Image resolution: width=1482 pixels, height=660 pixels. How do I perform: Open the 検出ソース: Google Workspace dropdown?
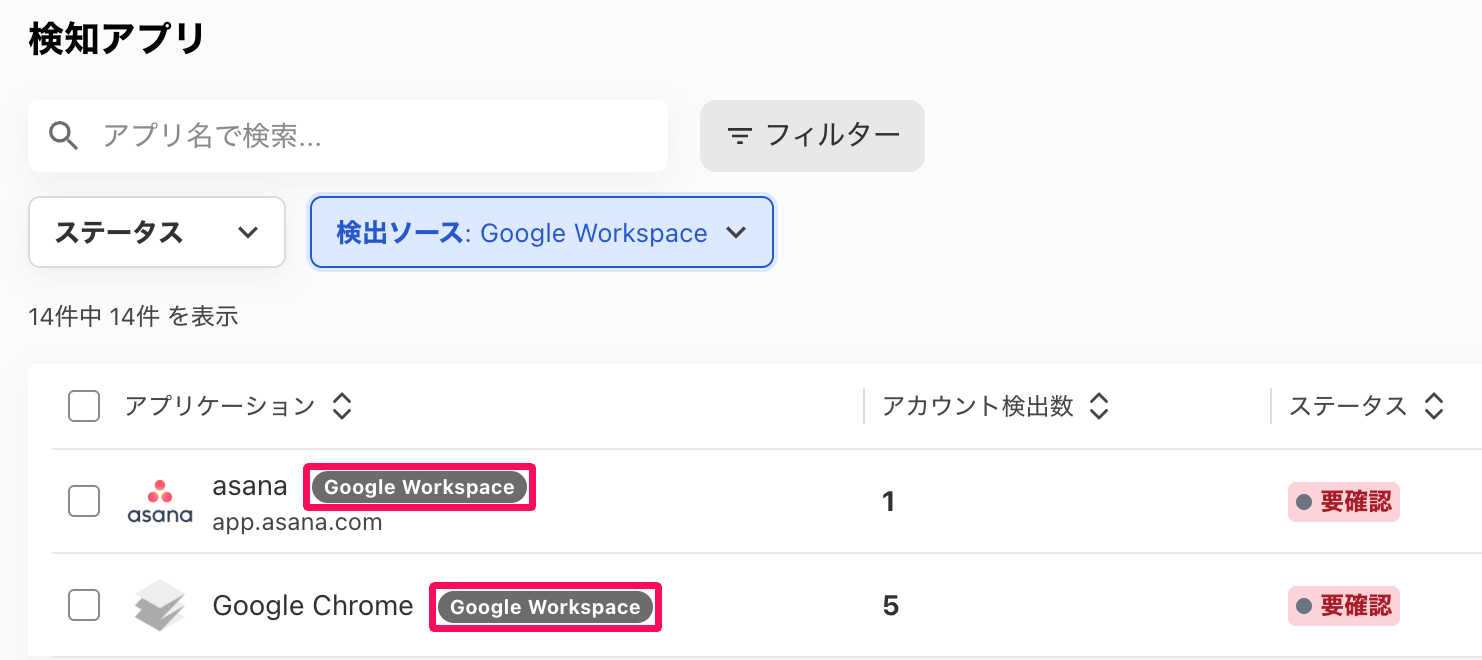(x=542, y=232)
